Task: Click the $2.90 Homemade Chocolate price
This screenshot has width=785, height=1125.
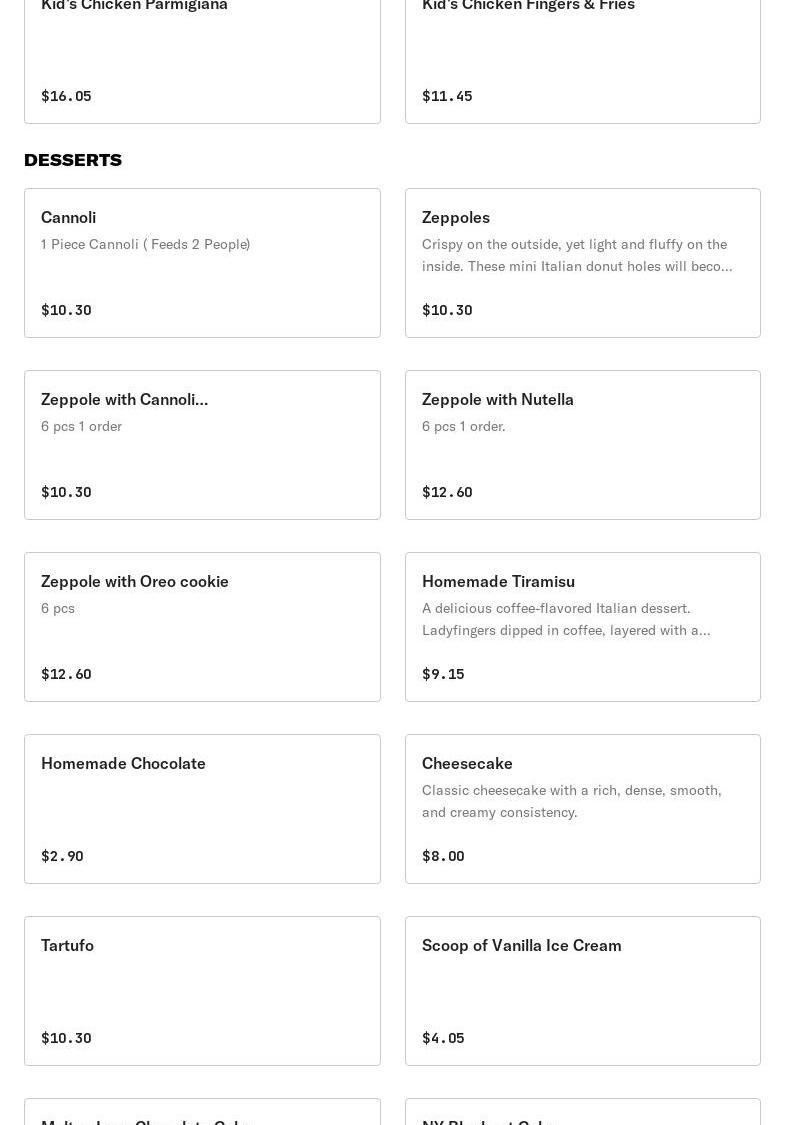Action: click(62, 856)
